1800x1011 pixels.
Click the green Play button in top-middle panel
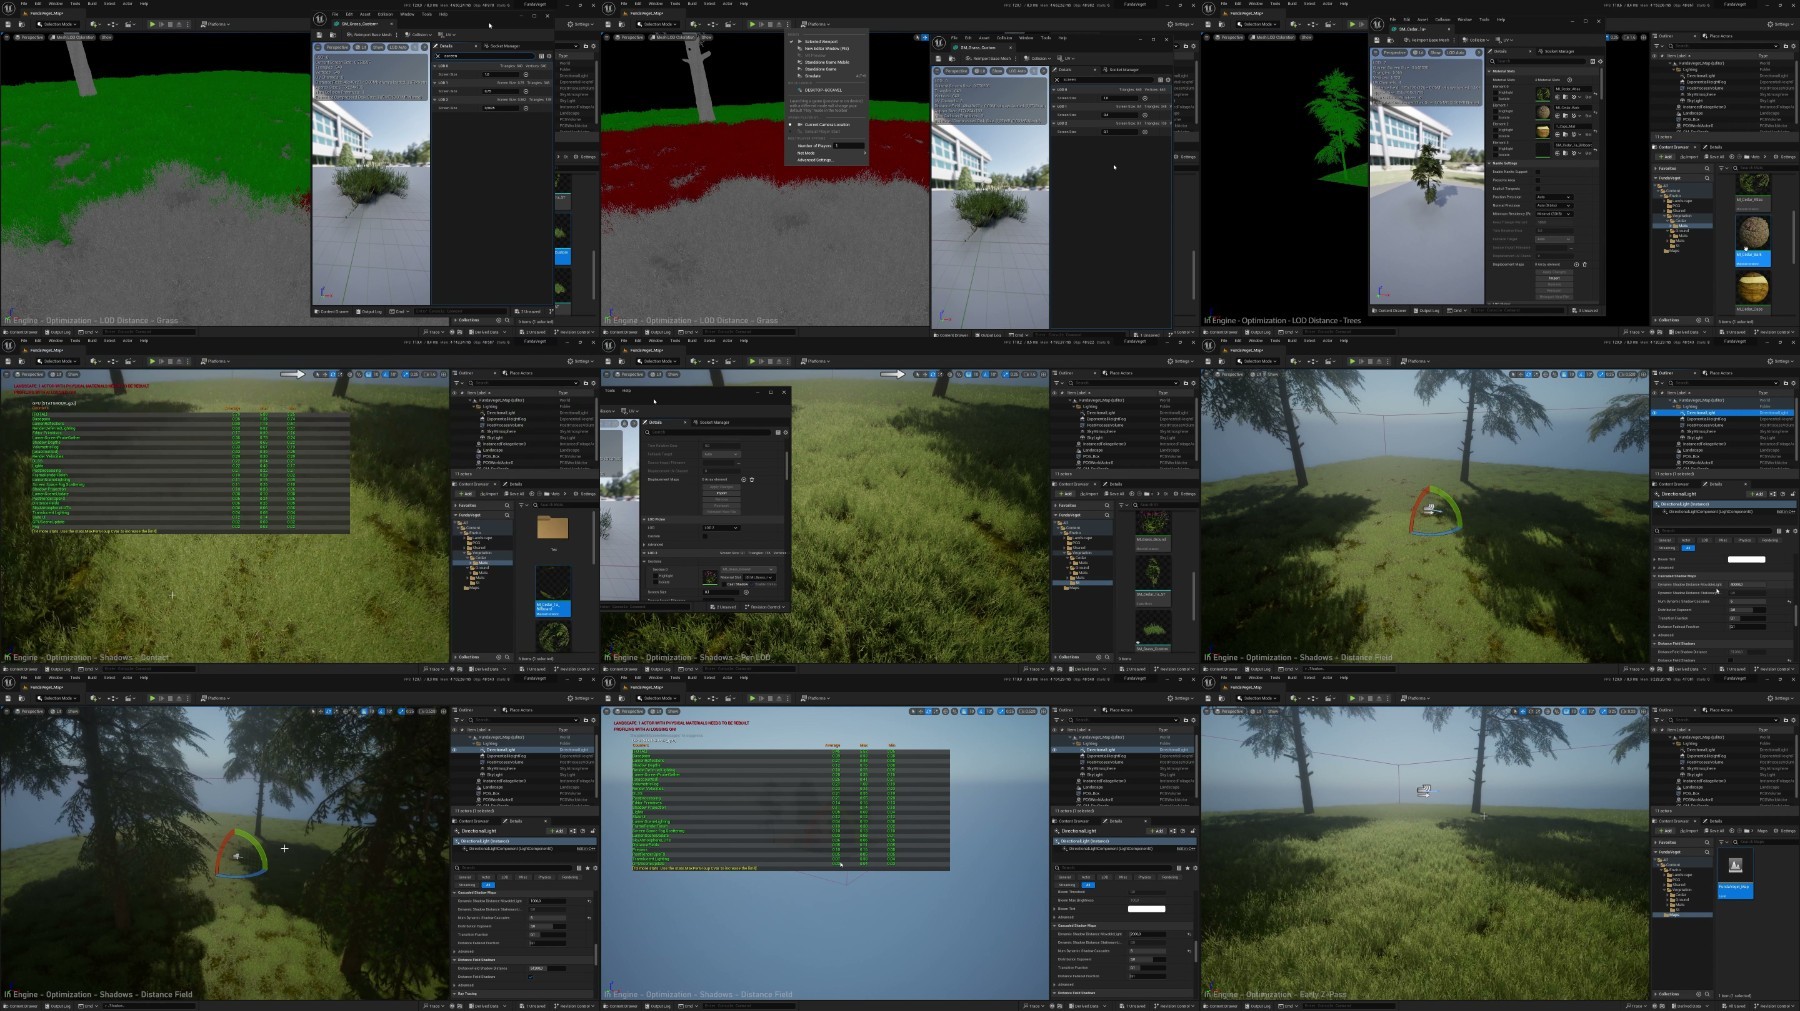tap(752, 24)
